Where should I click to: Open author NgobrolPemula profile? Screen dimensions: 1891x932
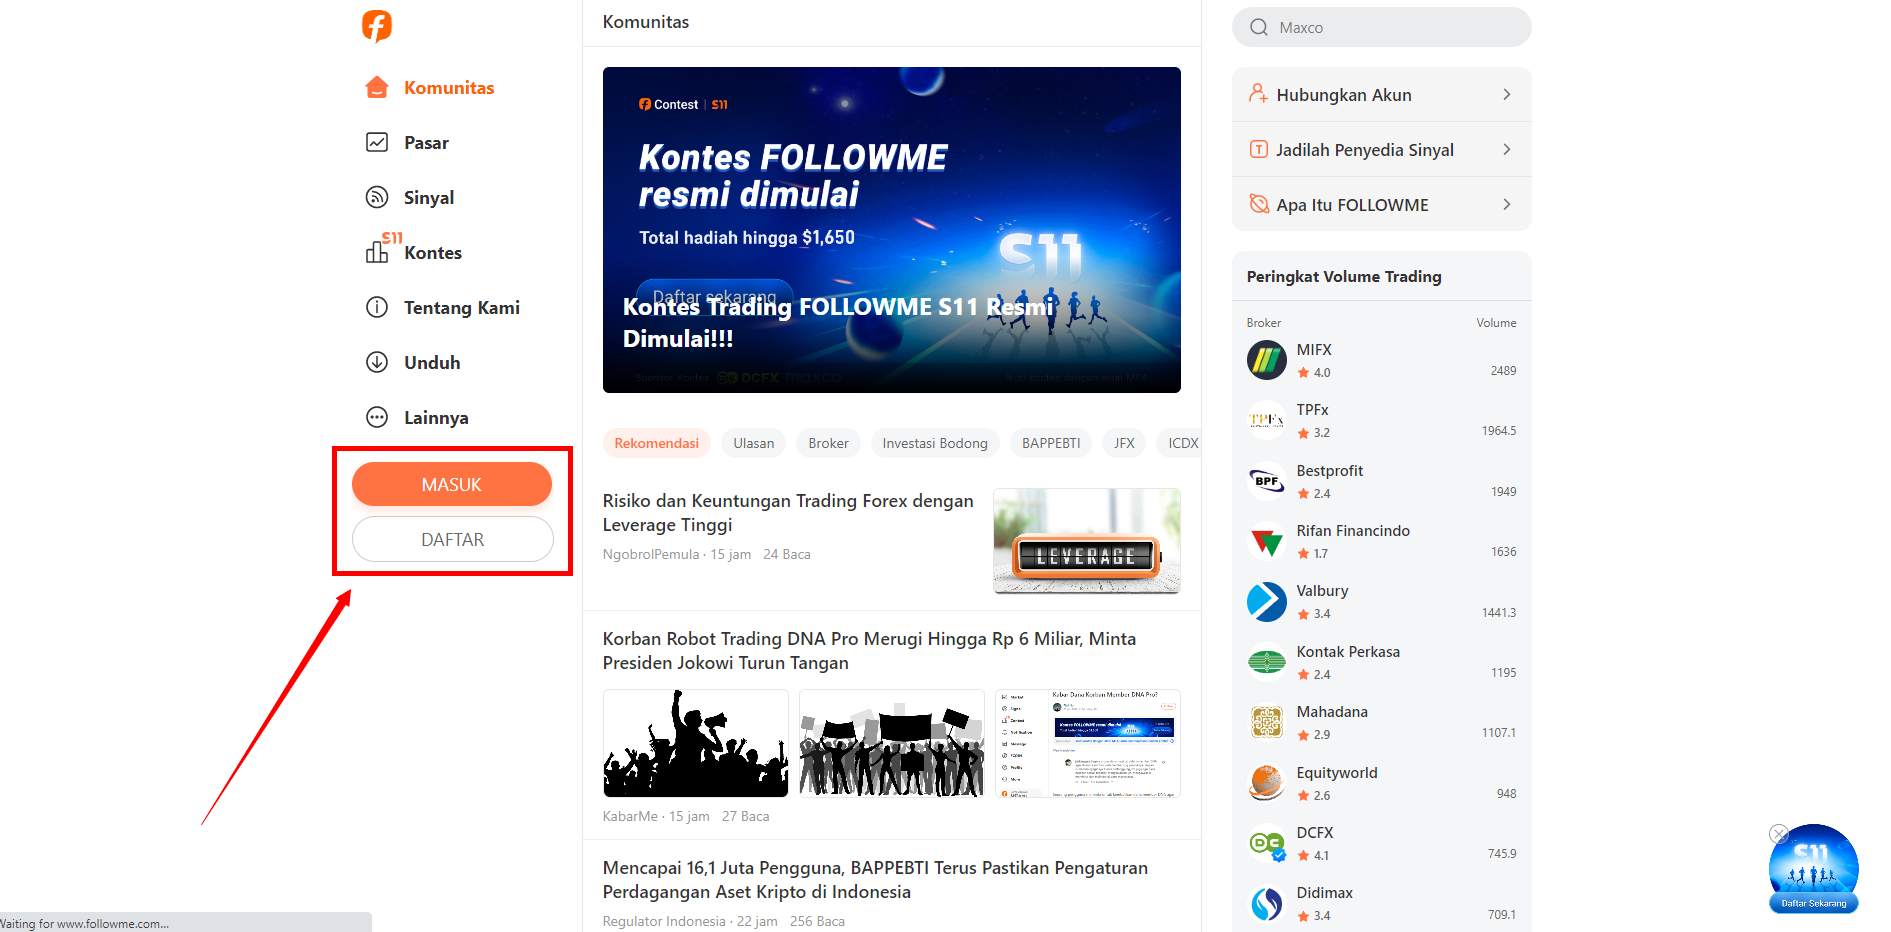(651, 554)
